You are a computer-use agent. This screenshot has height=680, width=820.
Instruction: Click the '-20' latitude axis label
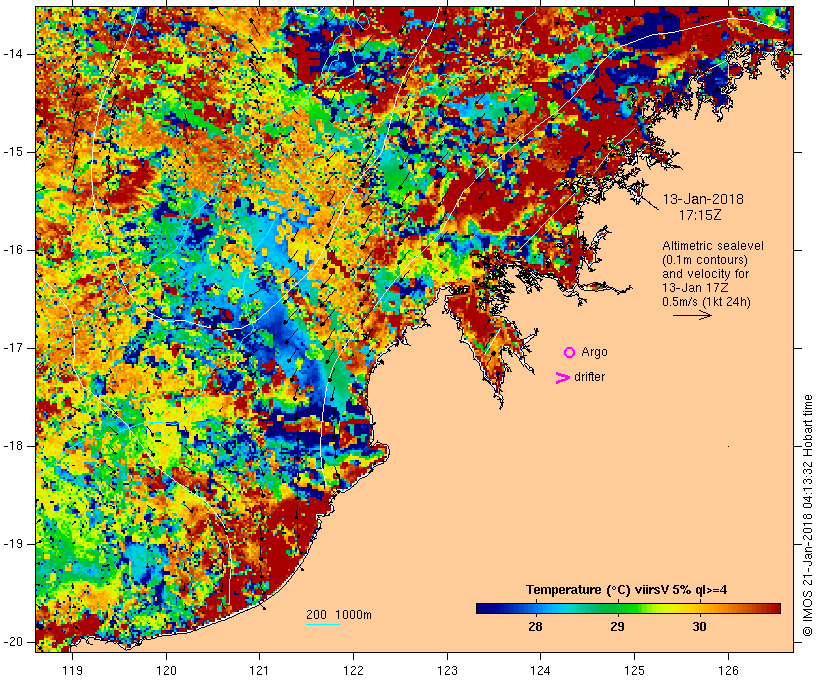click(x=13, y=642)
